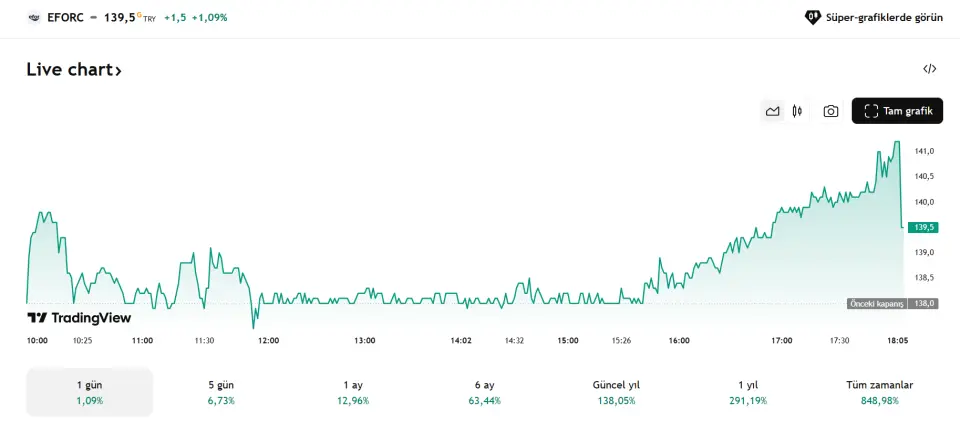Image resolution: width=960 pixels, height=421 pixels.
Task: Click the Süper-grafikler diamond icon
Action: tap(813, 17)
